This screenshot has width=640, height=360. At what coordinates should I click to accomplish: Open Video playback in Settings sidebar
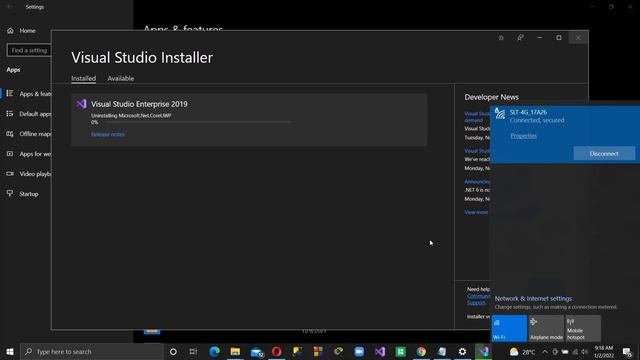(29, 174)
